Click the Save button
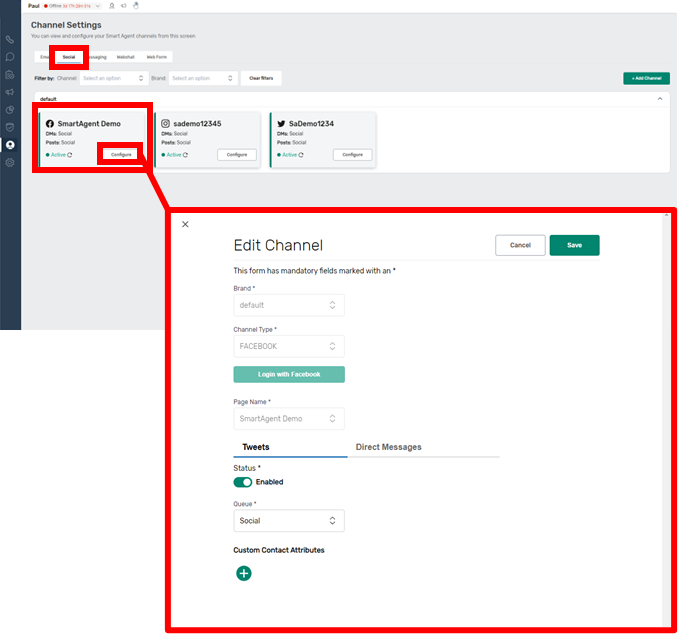 pyautogui.click(x=574, y=245)
